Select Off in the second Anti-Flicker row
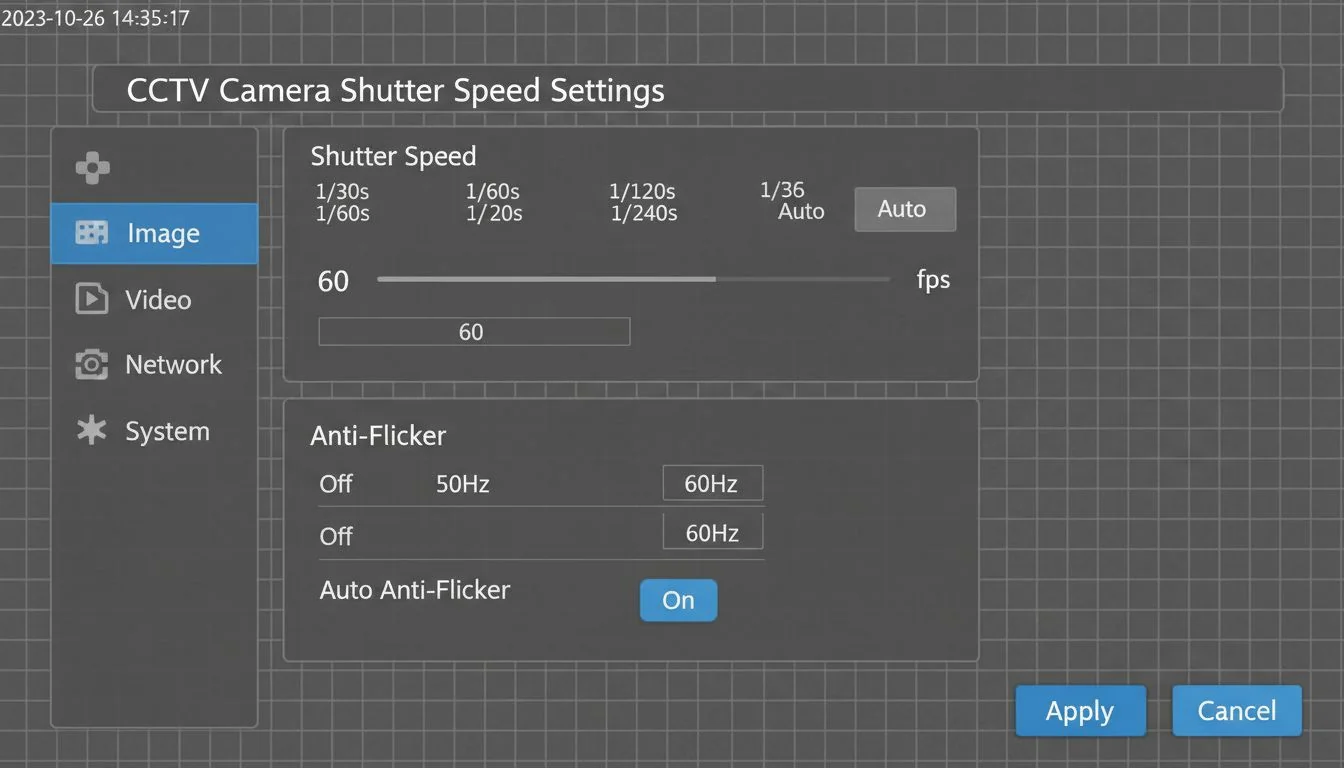1344x768 pixels. point(336,536)
